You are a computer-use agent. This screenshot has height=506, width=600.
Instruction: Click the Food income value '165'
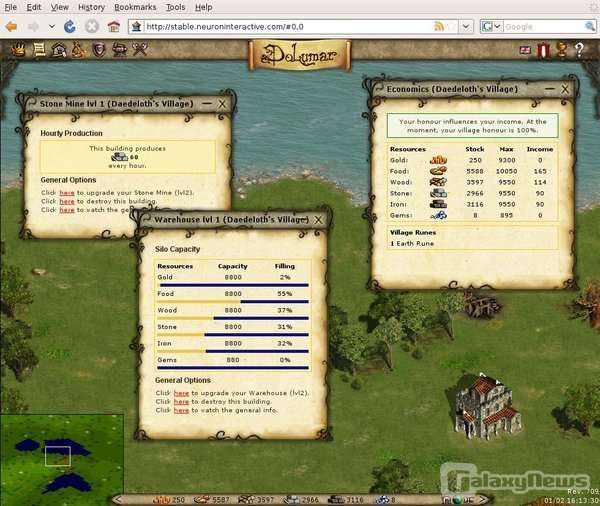[540, 171]
